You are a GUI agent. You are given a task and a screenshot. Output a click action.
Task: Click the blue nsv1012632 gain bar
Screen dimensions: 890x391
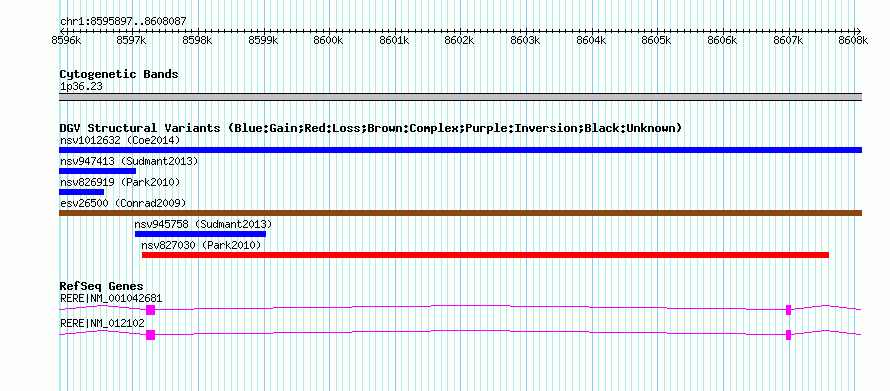coord(460,150)
